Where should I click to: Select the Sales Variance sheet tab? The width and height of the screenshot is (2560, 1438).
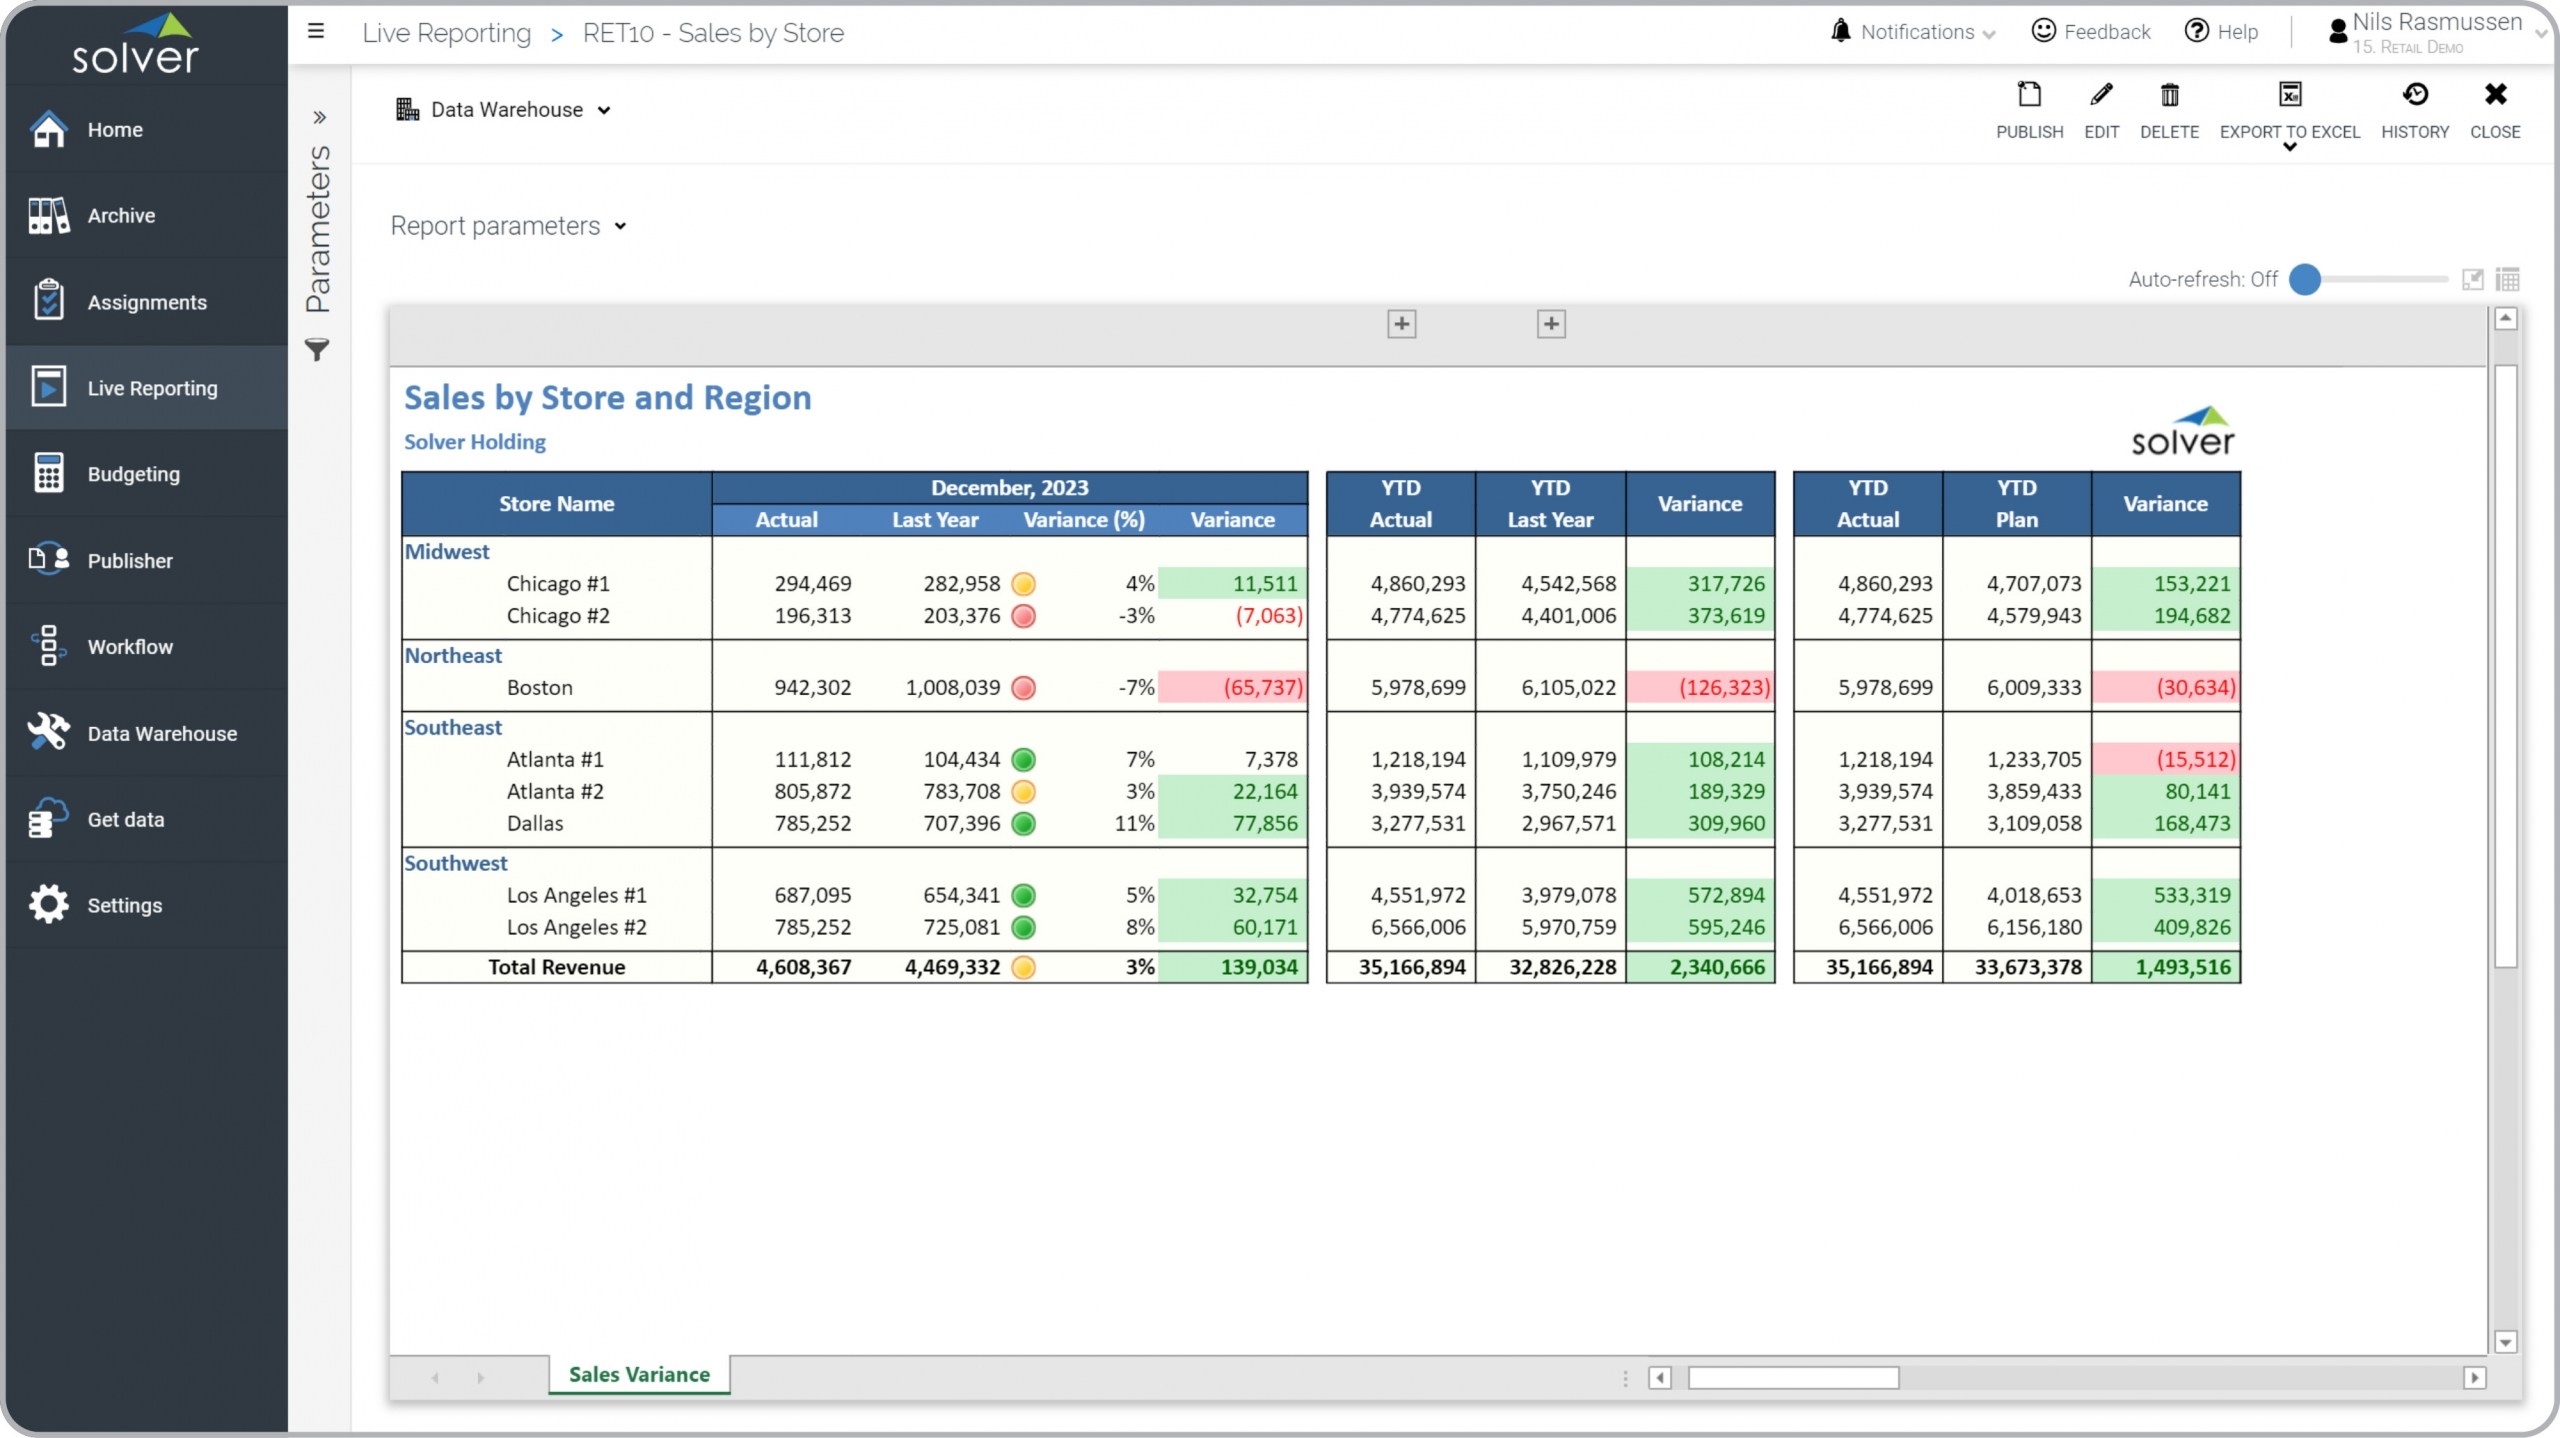(639, 1374)
